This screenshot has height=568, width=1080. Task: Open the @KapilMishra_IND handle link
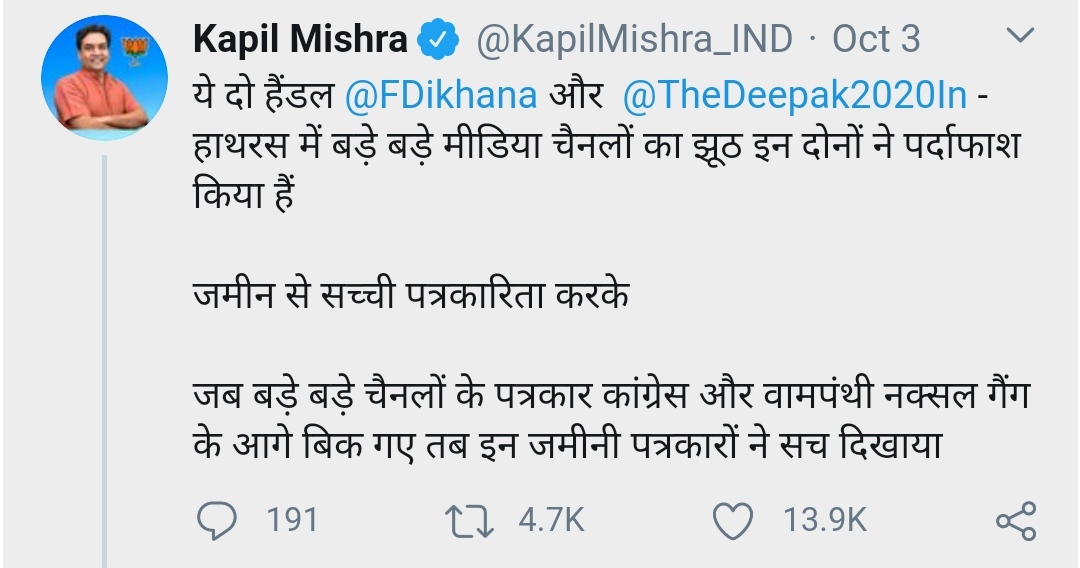click(x=632, y=40)
